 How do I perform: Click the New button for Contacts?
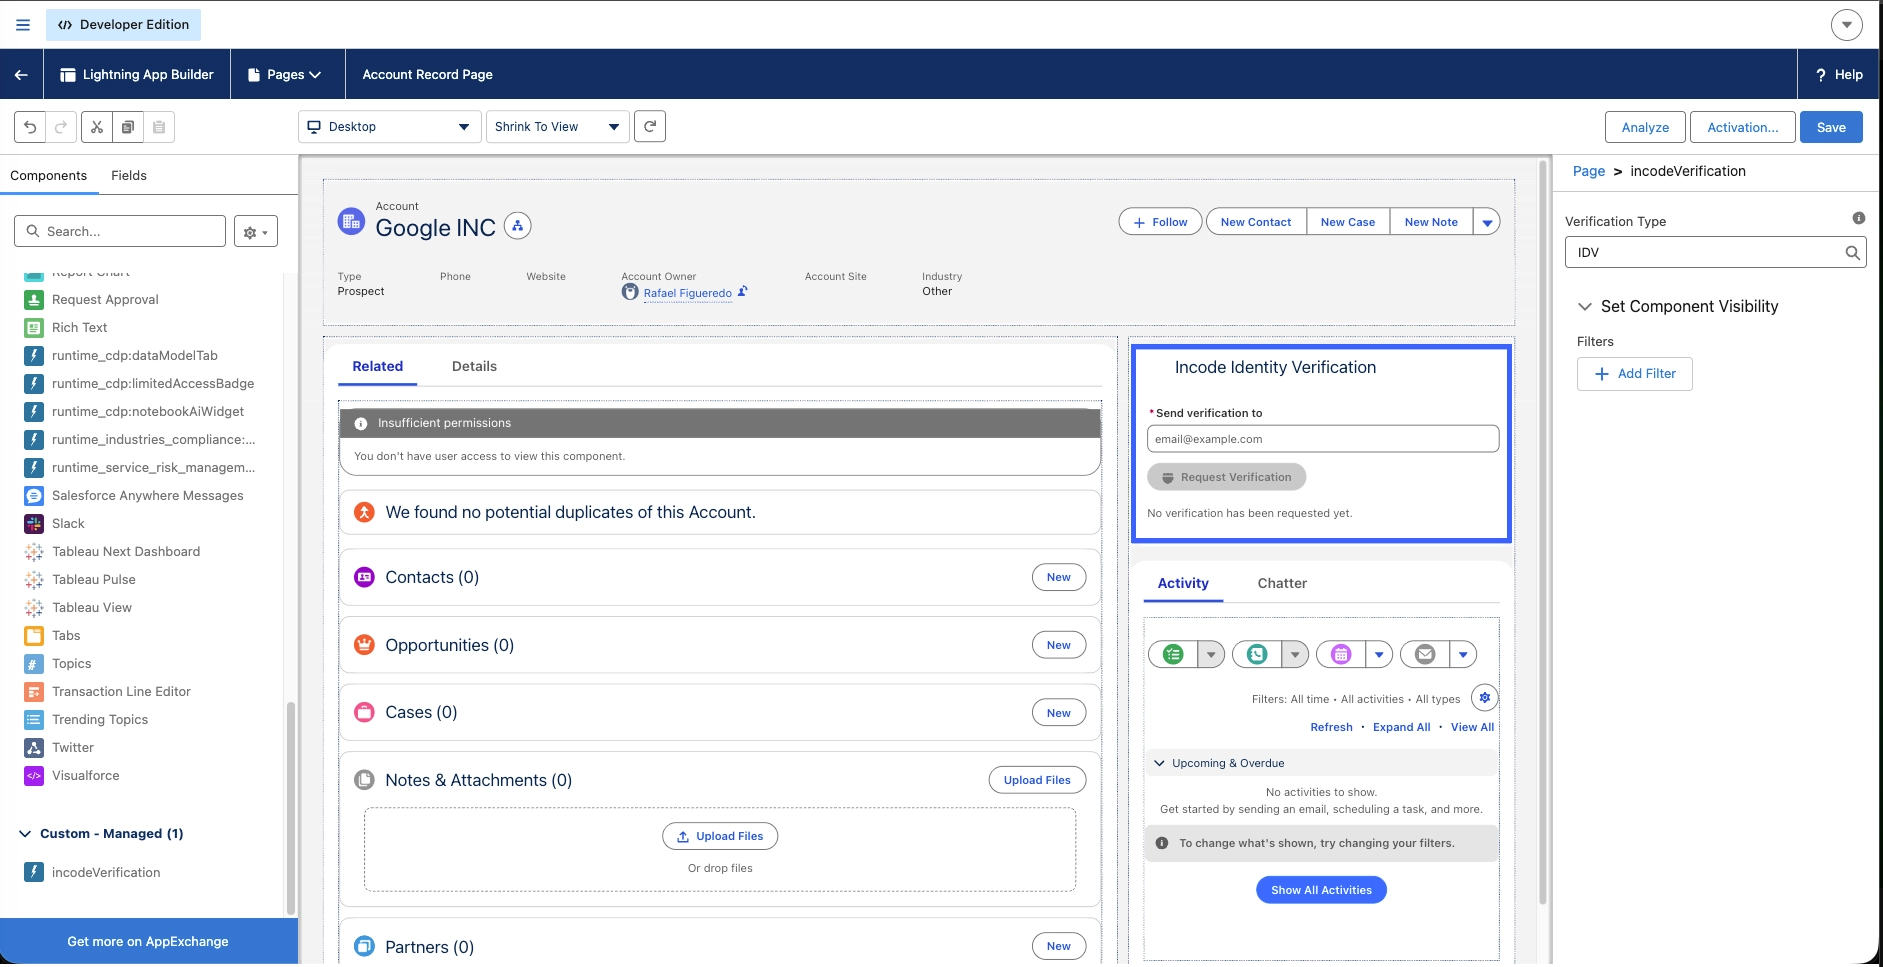1058,577
